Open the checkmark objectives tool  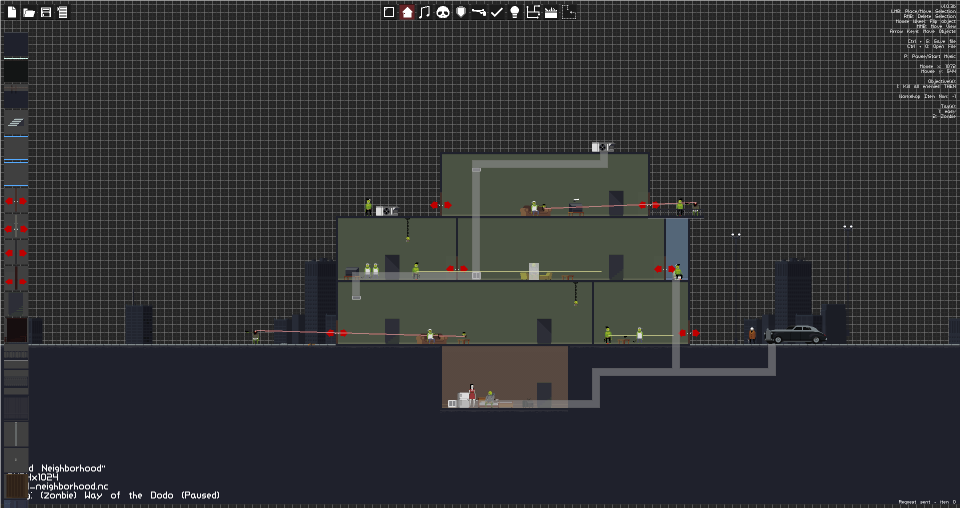[x=497, y=12]
